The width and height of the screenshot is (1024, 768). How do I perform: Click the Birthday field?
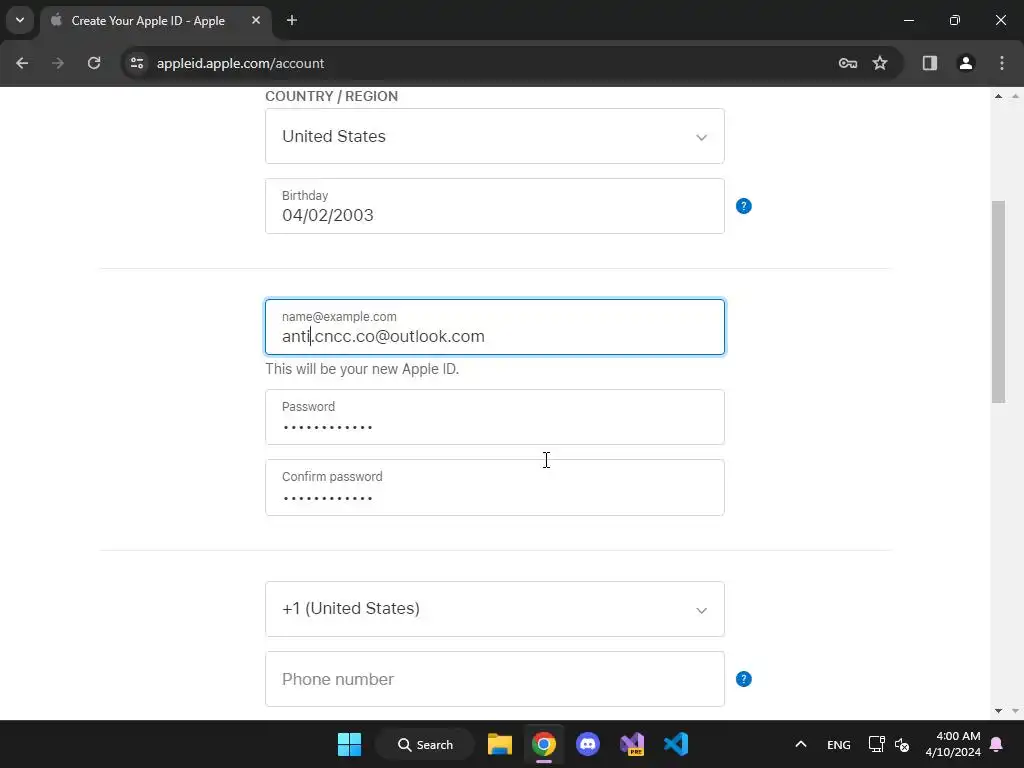(x=495, y=206)
